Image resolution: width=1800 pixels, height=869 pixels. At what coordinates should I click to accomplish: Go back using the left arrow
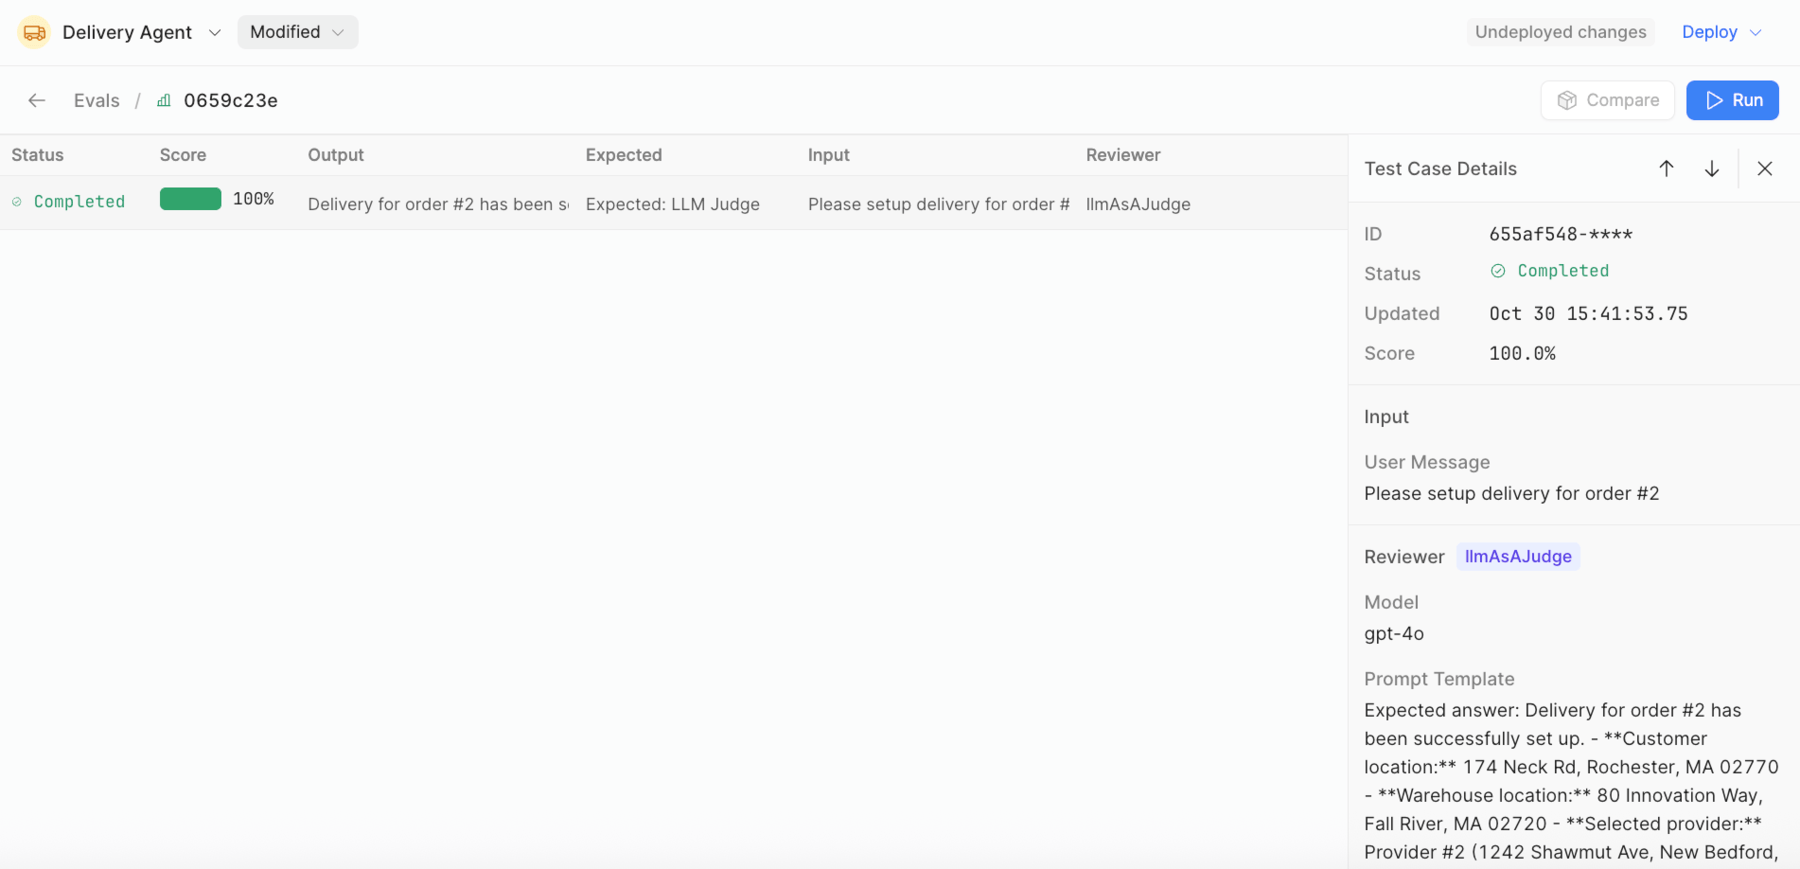37,100
